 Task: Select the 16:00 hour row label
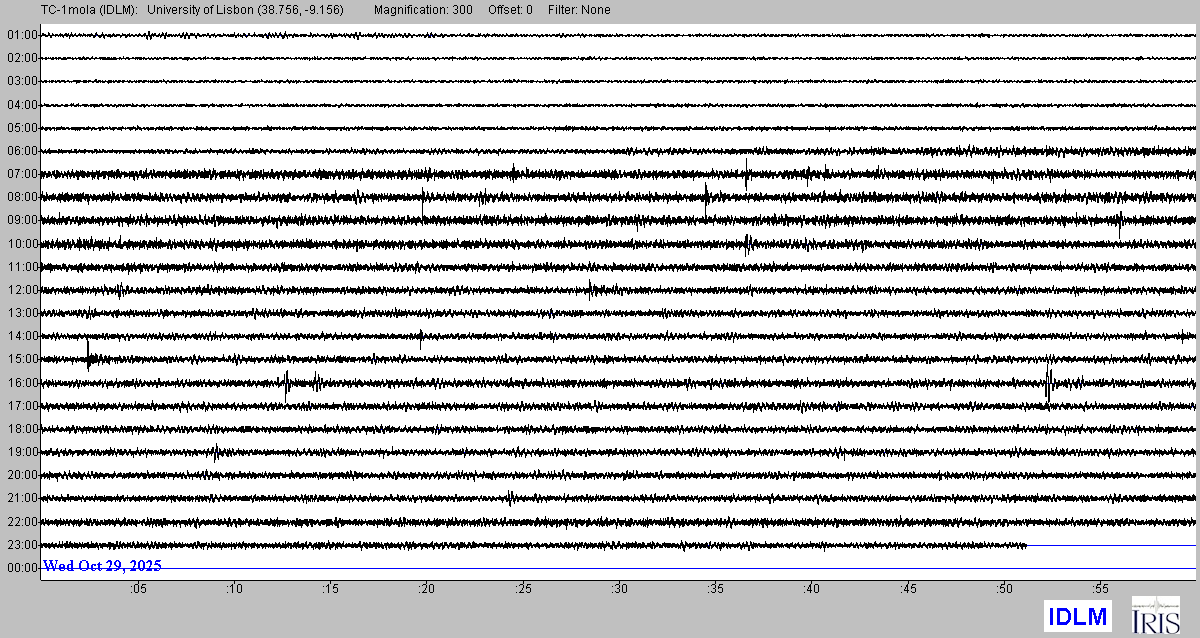coord(22,383)
